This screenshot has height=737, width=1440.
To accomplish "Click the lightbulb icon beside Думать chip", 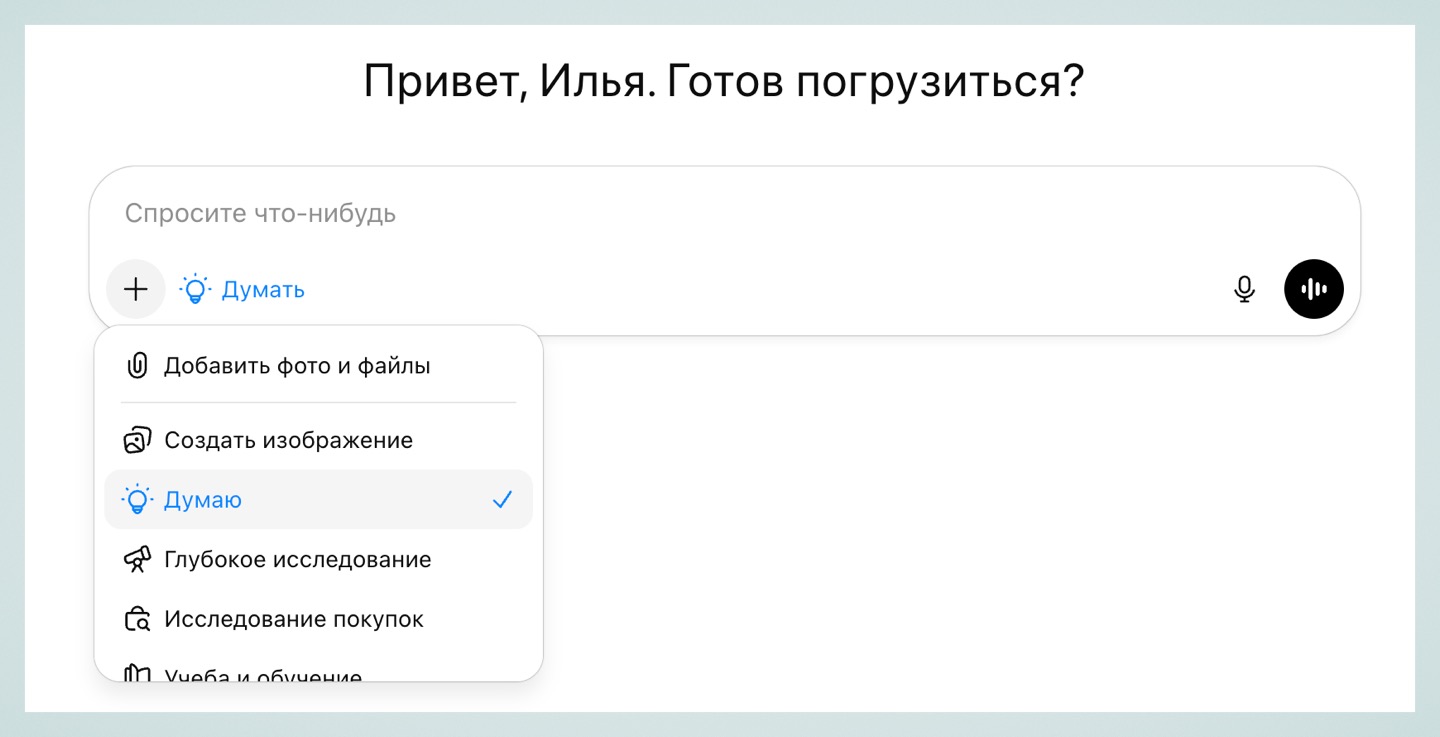I will pyautogui.click(x=195, y=290).
